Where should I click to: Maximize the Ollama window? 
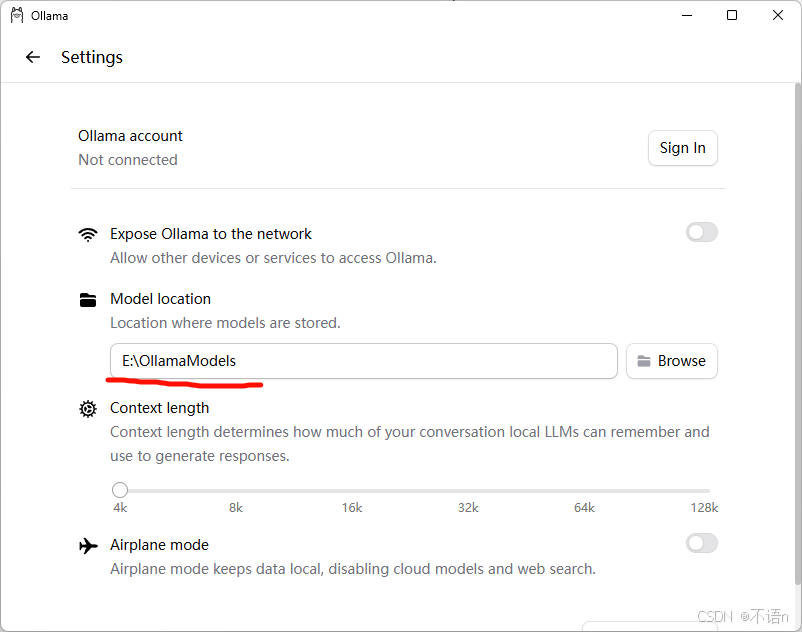[x=732, y=15]
